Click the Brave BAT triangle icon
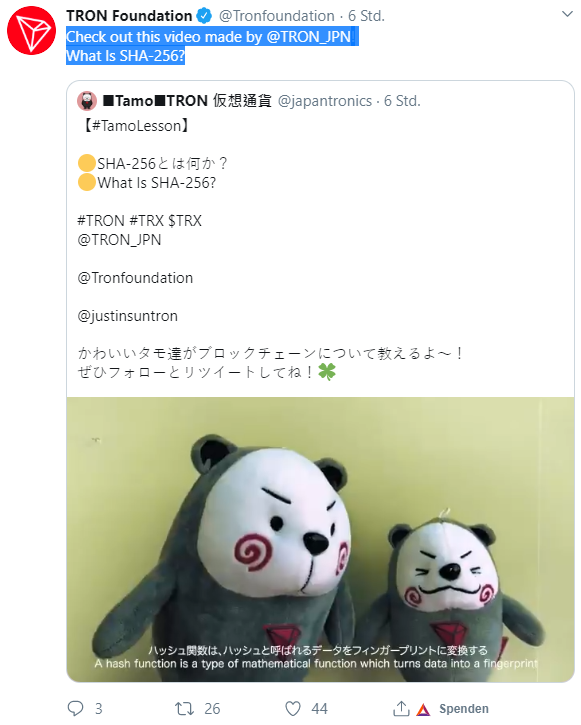Image resolution: width=581 pixels, height=725 pixels. (x=423, y=709)
